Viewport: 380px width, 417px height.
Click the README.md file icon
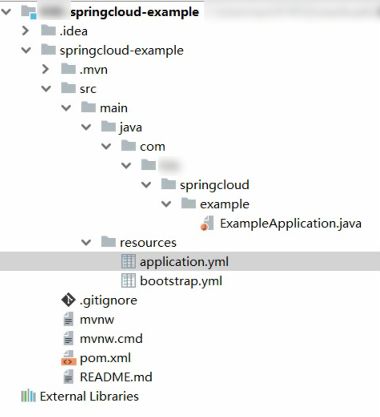(x=68, y=377)
